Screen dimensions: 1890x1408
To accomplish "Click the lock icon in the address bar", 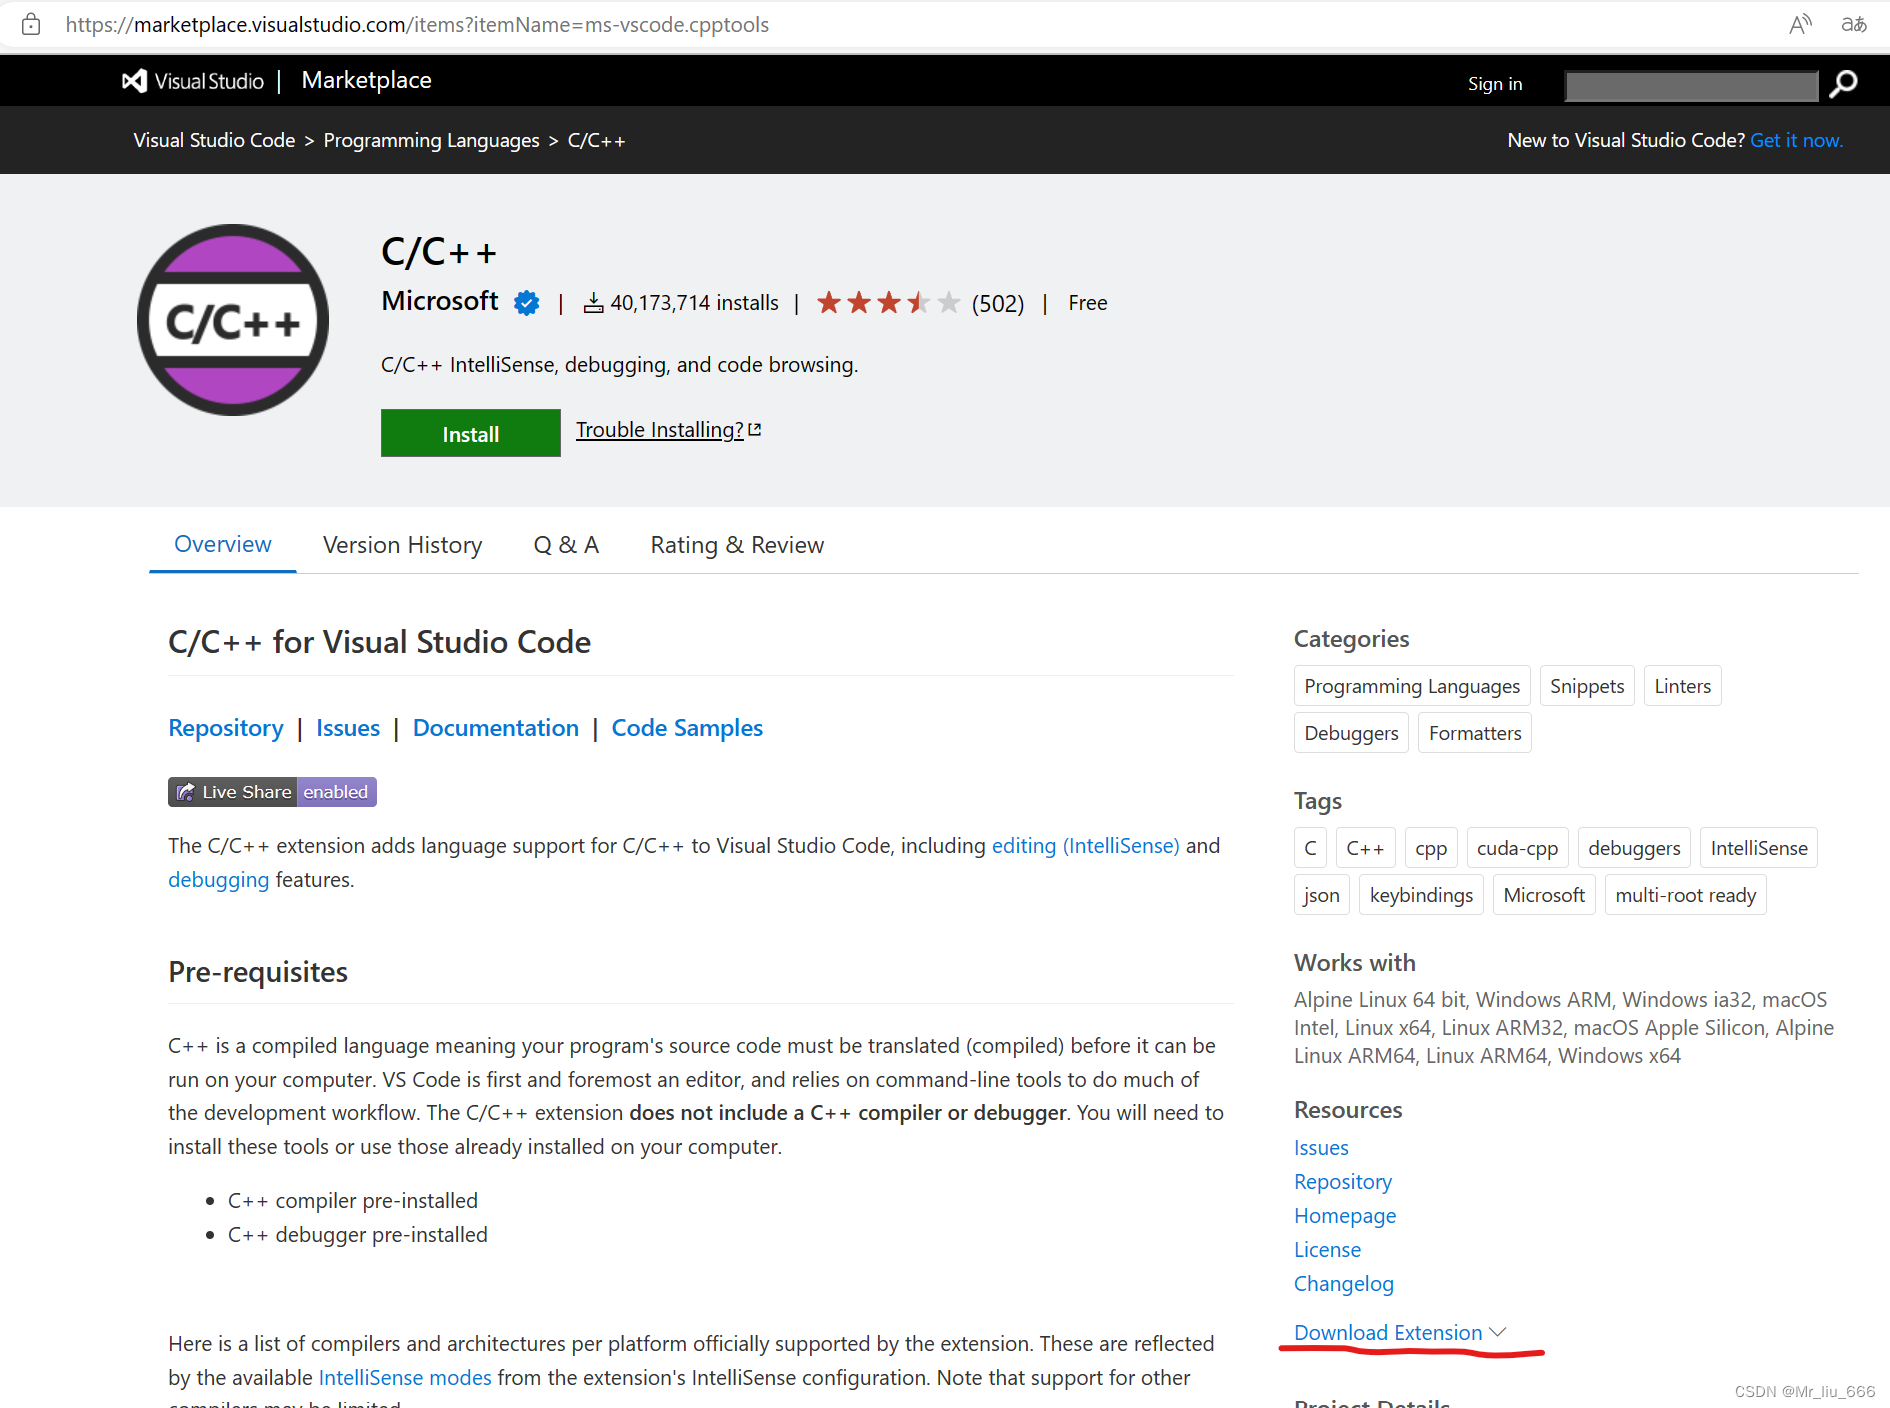I will click(x=29, y=24).
